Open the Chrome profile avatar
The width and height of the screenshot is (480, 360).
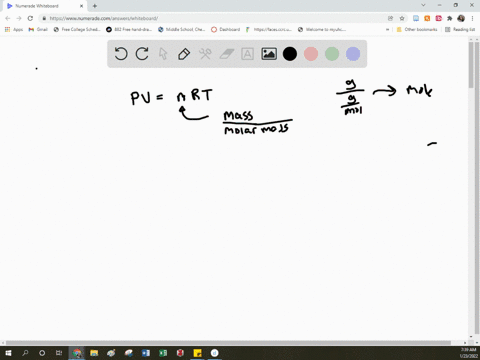[x=461, y=18]
